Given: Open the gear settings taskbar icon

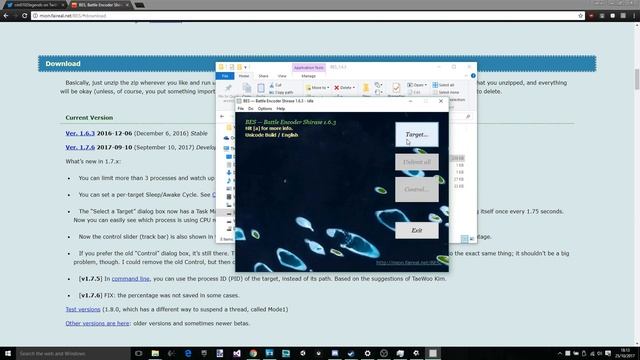Looking at the screenshot, I should pos(367,353).
